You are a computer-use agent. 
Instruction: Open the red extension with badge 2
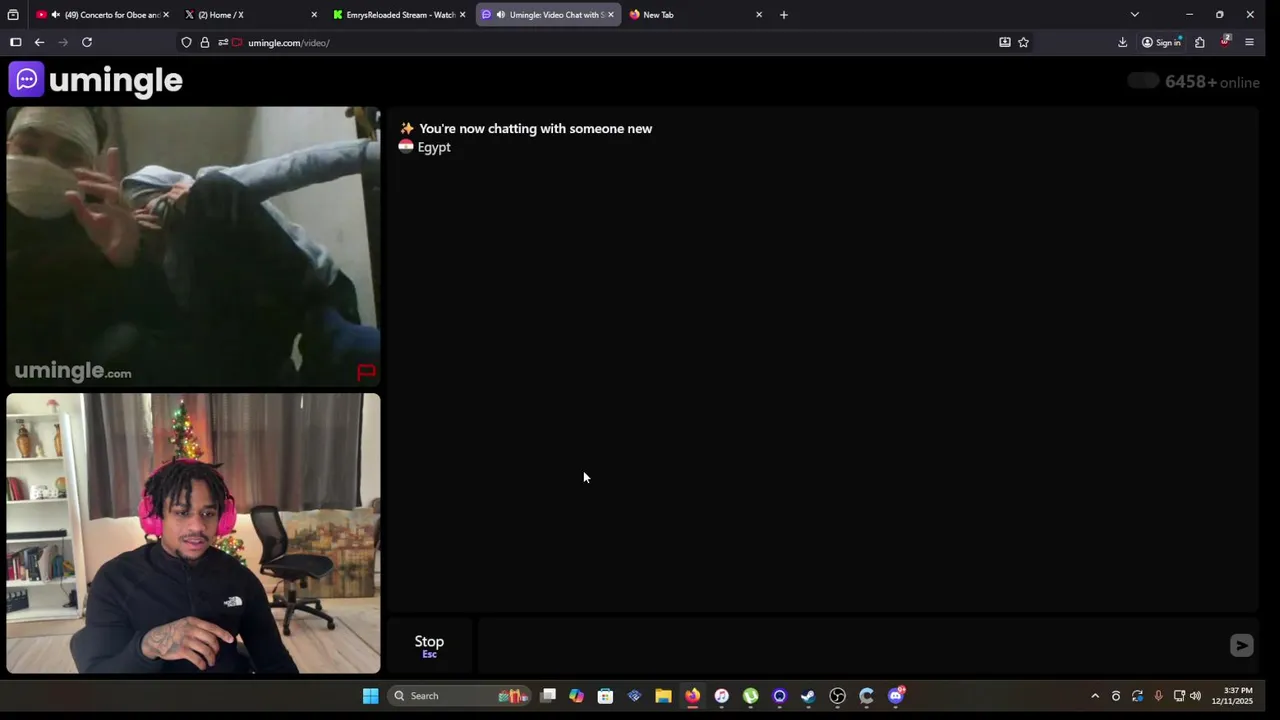(1225, 42)
